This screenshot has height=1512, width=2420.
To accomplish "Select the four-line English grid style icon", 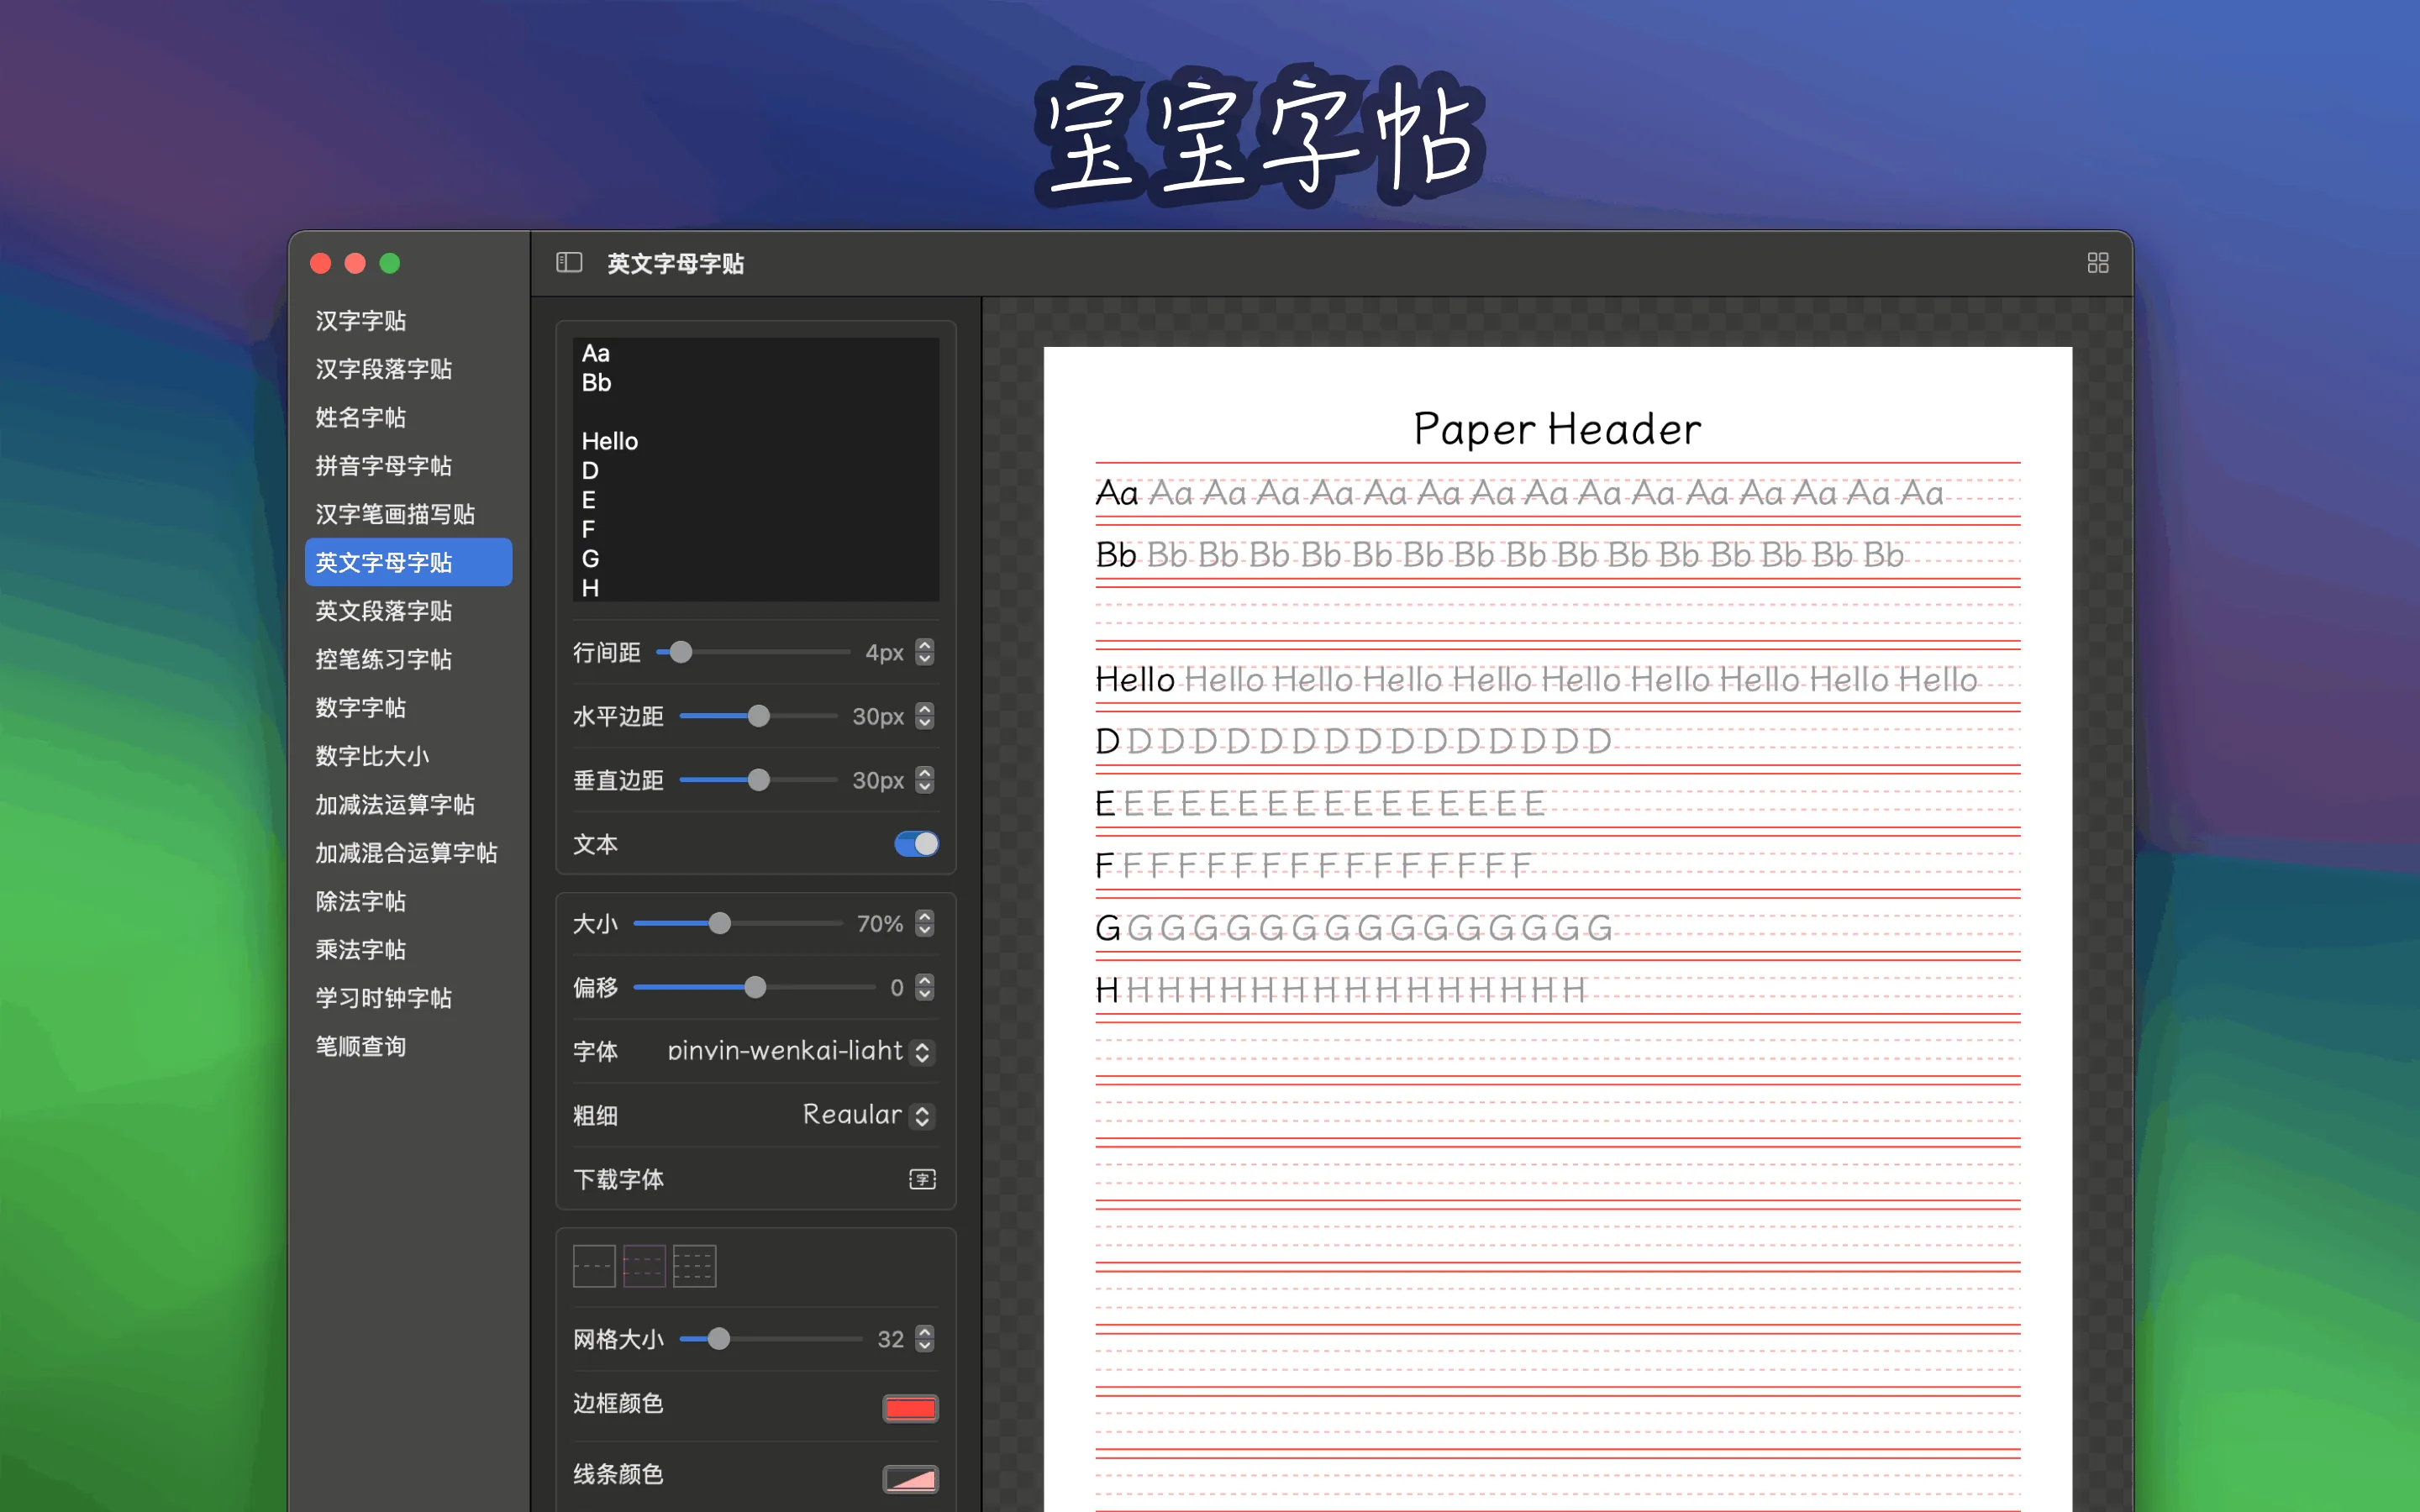I will point(646,1265).
